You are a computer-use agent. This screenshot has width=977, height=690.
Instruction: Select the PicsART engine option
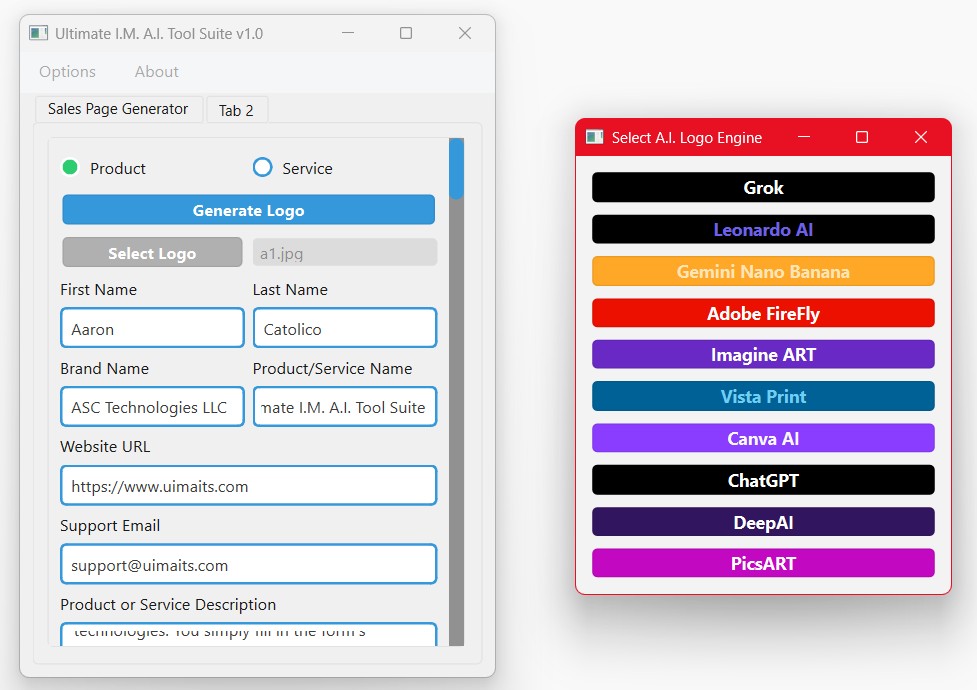point(762,563)
